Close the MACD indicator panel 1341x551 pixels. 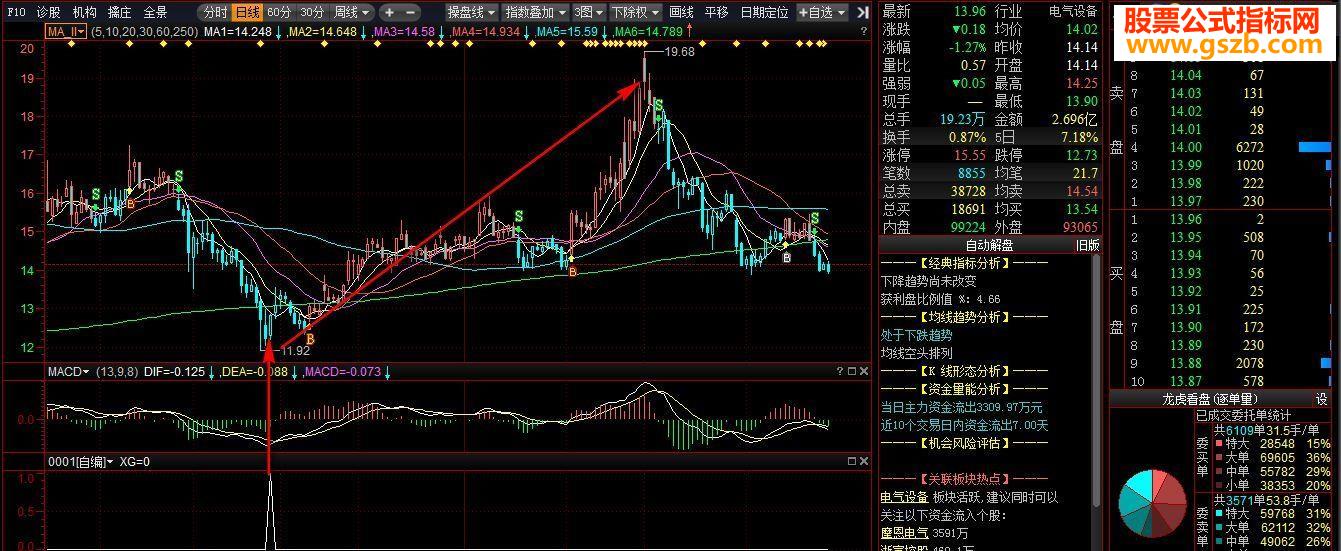864,371
